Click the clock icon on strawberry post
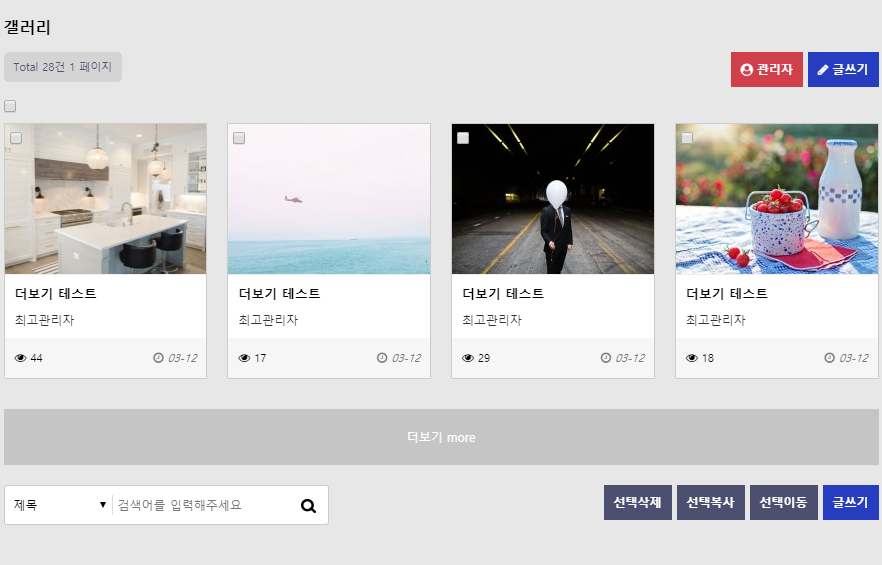 [829, 358]
